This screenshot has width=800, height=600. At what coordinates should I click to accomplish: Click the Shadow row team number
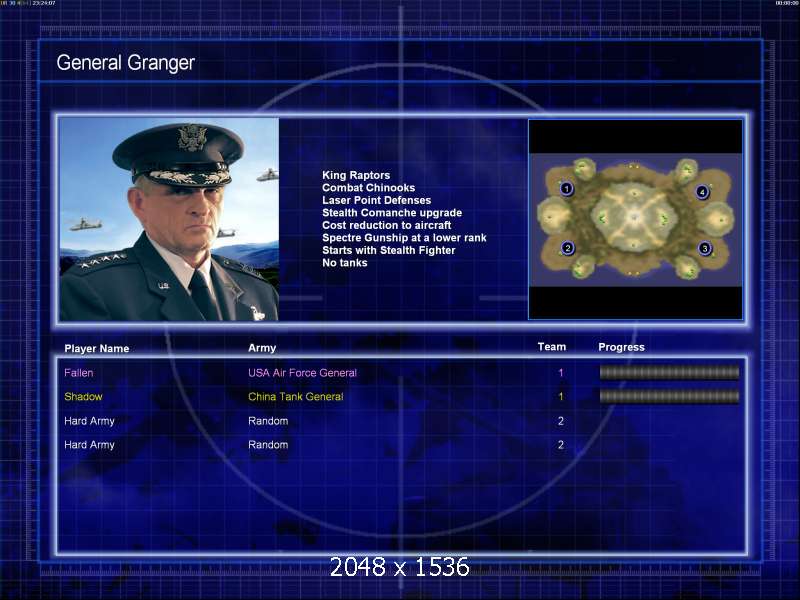(561, 396)
